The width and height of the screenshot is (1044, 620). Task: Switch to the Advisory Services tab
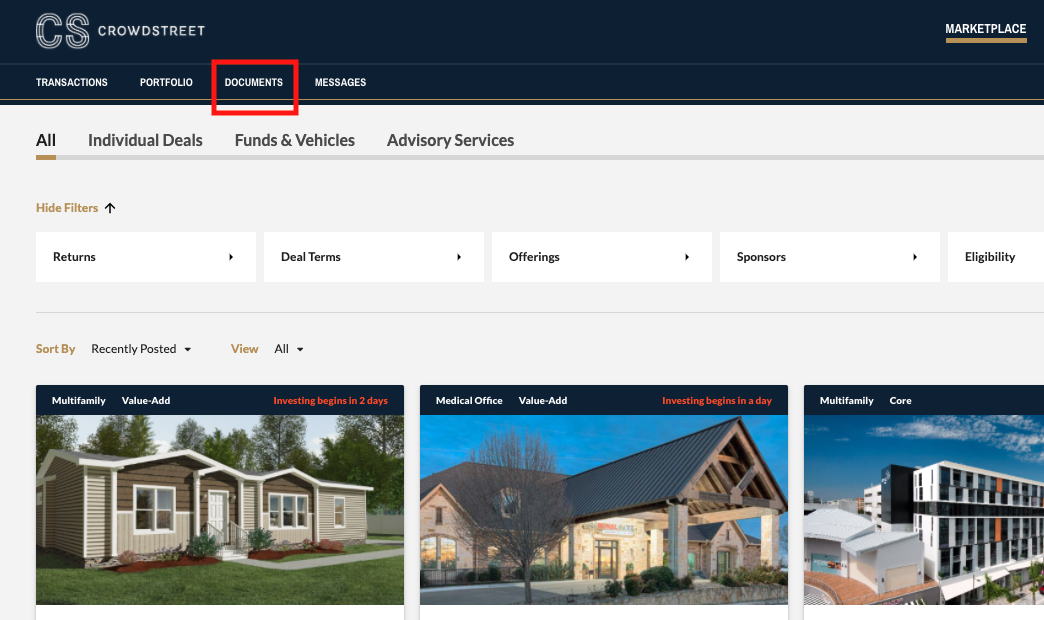(x=451, y=141)
